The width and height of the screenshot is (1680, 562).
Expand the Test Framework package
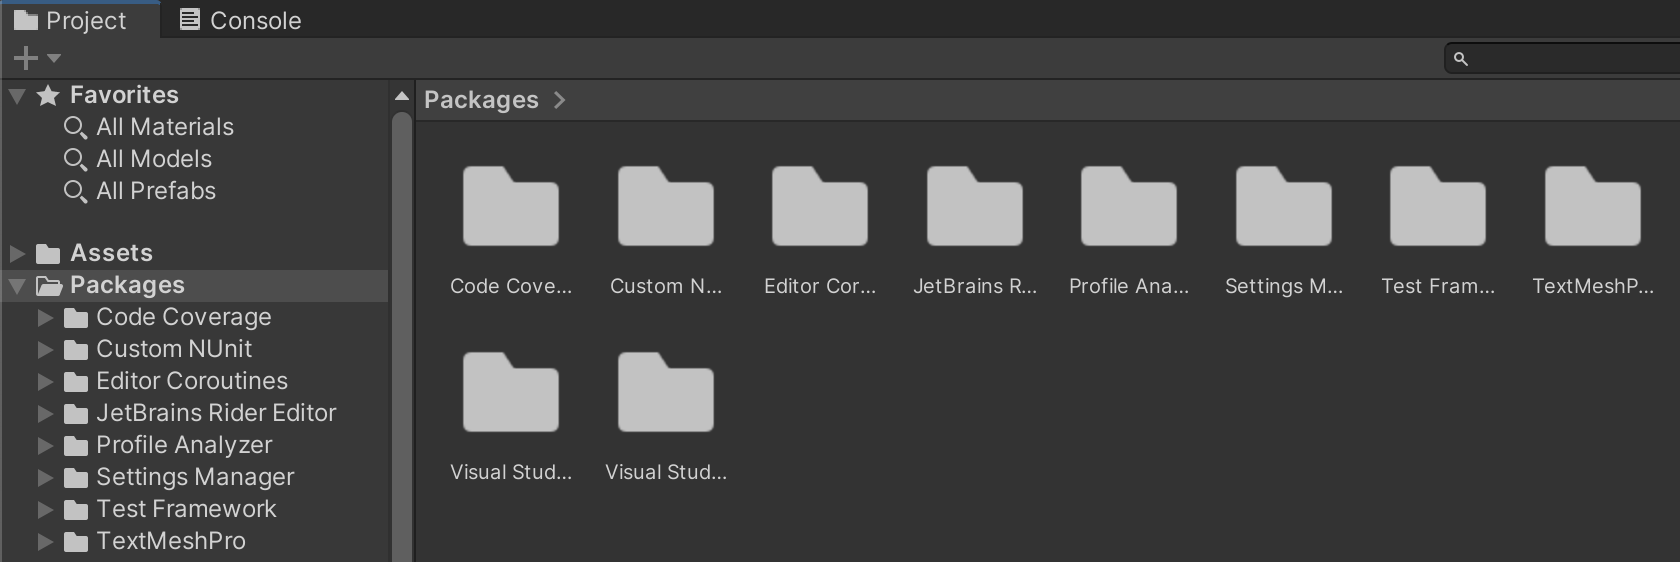[x=45, y=510]
